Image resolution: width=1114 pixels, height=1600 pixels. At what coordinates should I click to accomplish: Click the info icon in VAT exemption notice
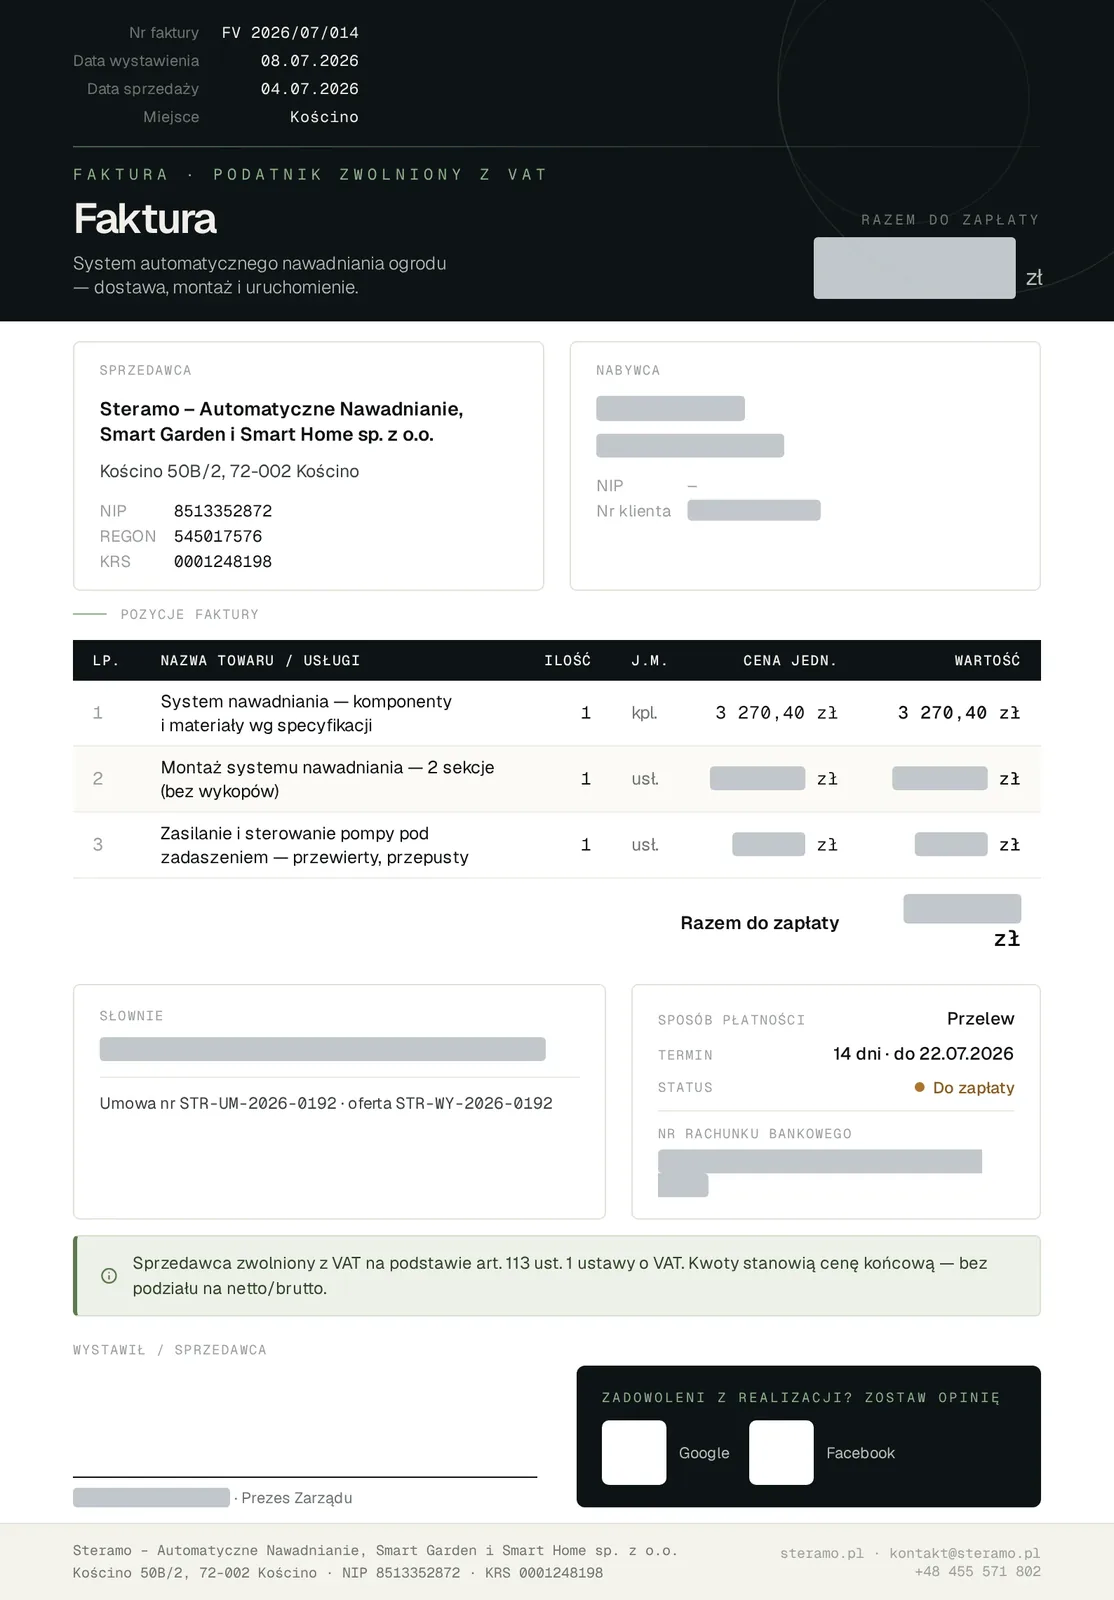click(109, 1276)
